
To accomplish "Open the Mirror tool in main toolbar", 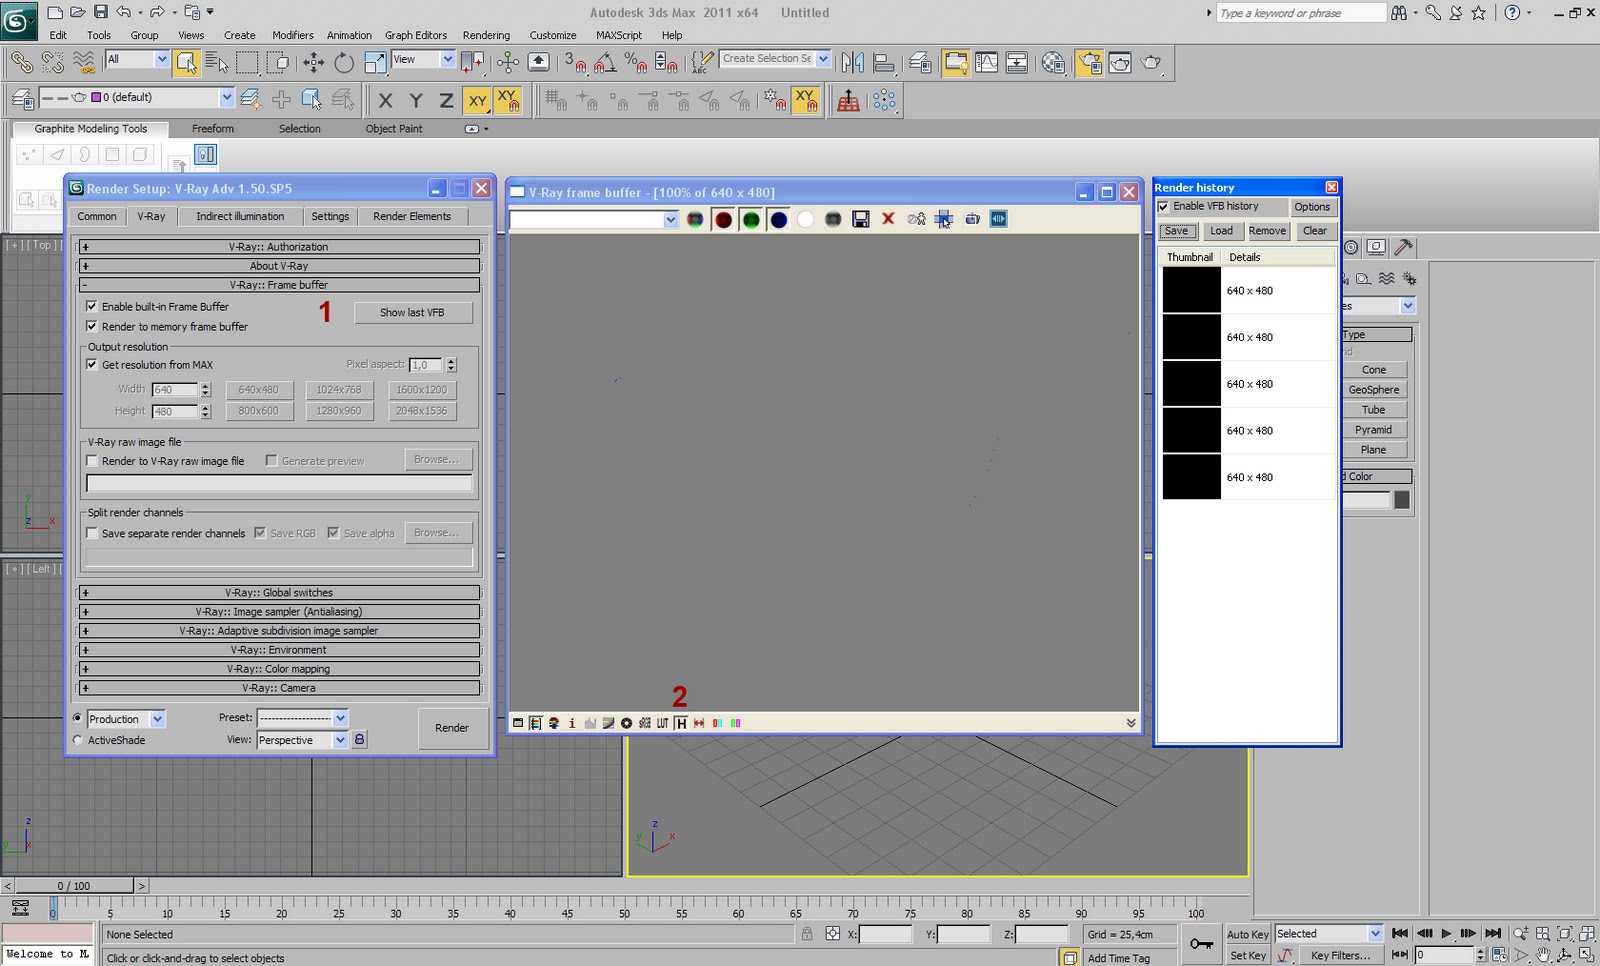I will click(852, 62).
